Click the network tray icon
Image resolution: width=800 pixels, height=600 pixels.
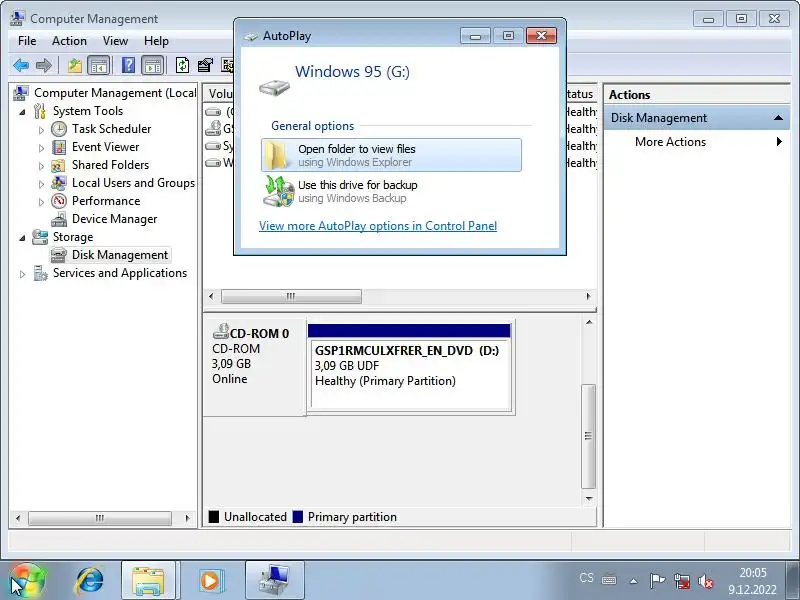682,581
